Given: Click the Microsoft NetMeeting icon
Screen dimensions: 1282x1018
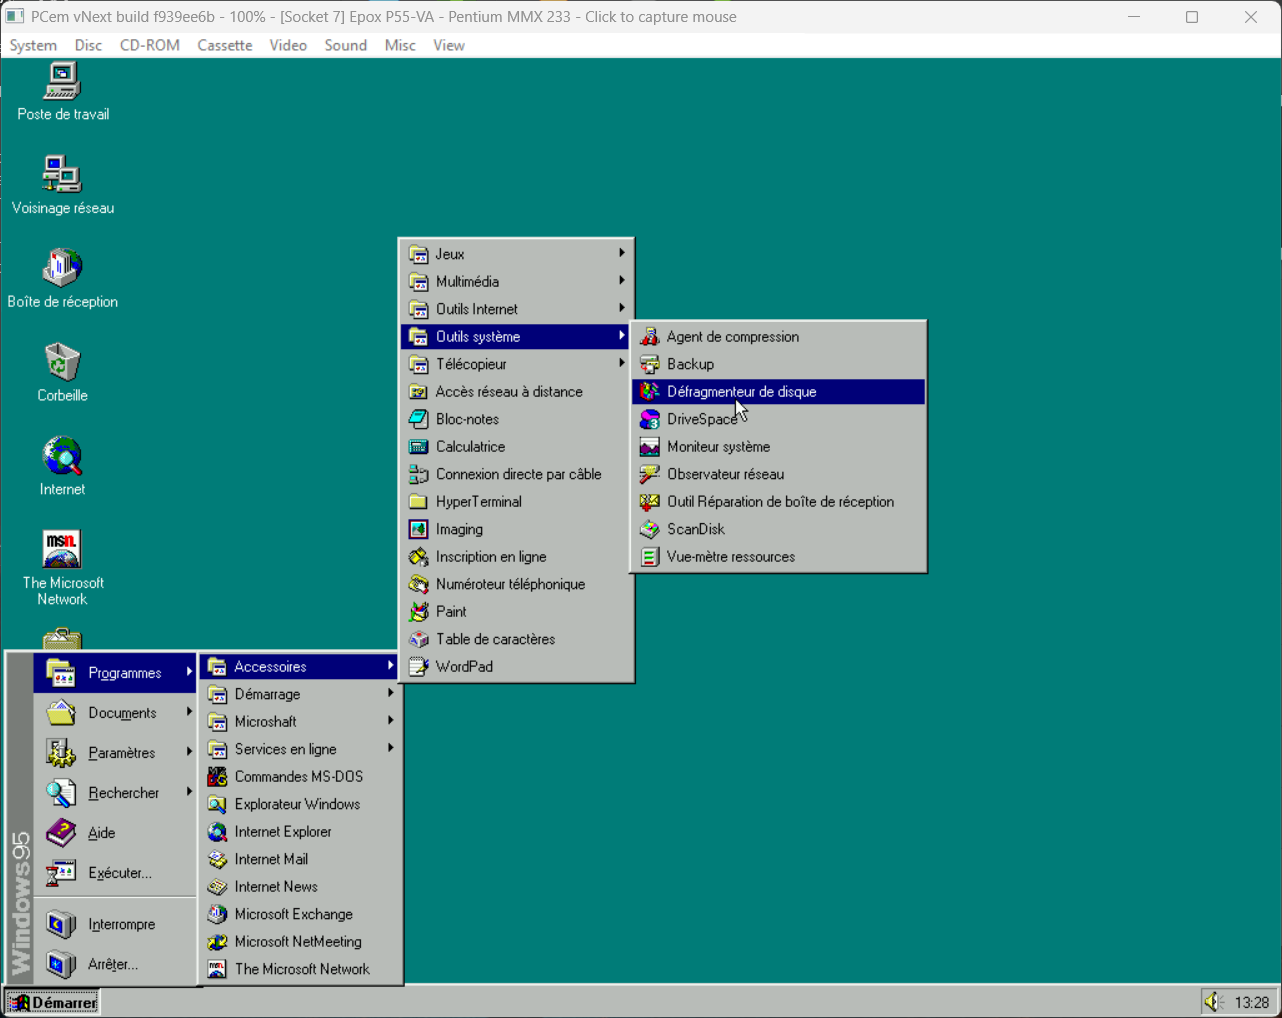Looking at the screenshot, I should point(217,942).
